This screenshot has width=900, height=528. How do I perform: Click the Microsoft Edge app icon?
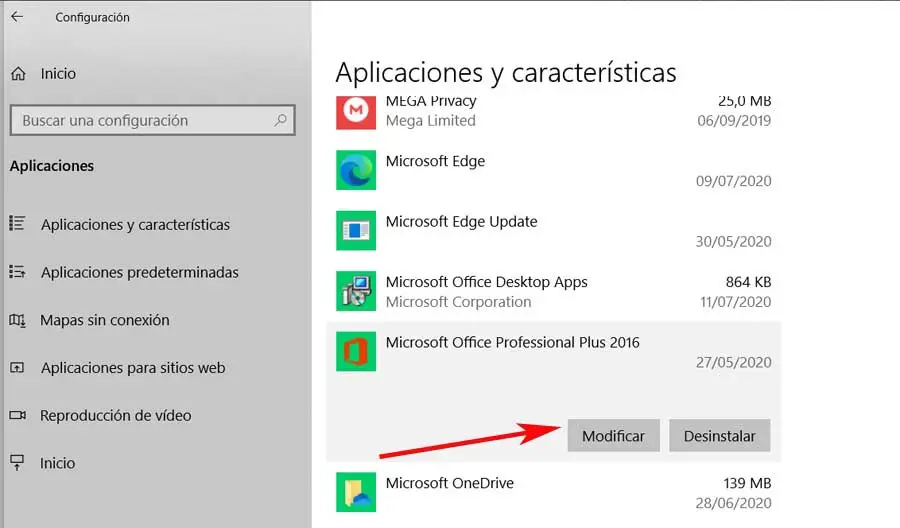coord(356,170)
